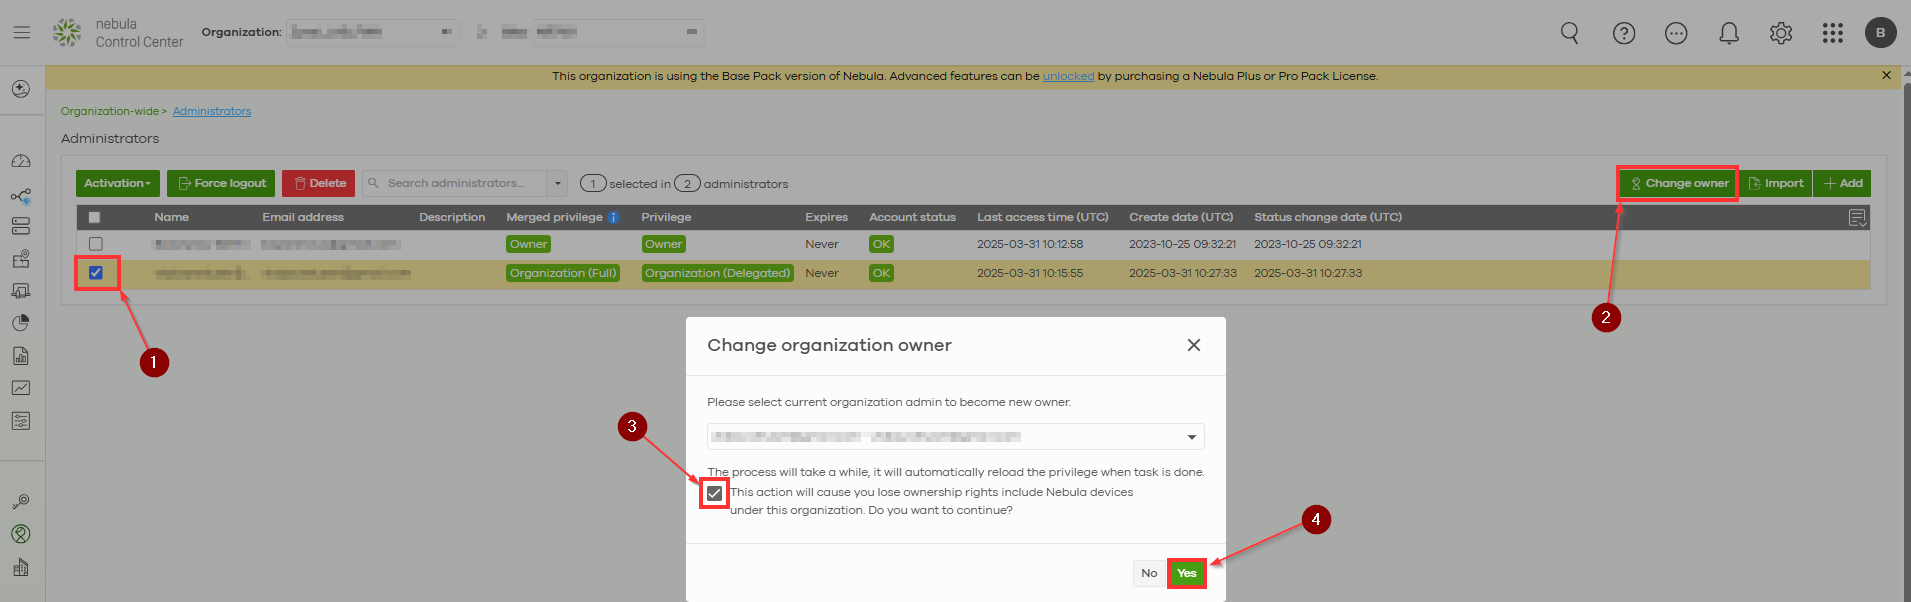Toggle the lose ownership confirmation checkbox
Image resolution: width=1911 pixels, height=602 pixels.
[714, 493]
